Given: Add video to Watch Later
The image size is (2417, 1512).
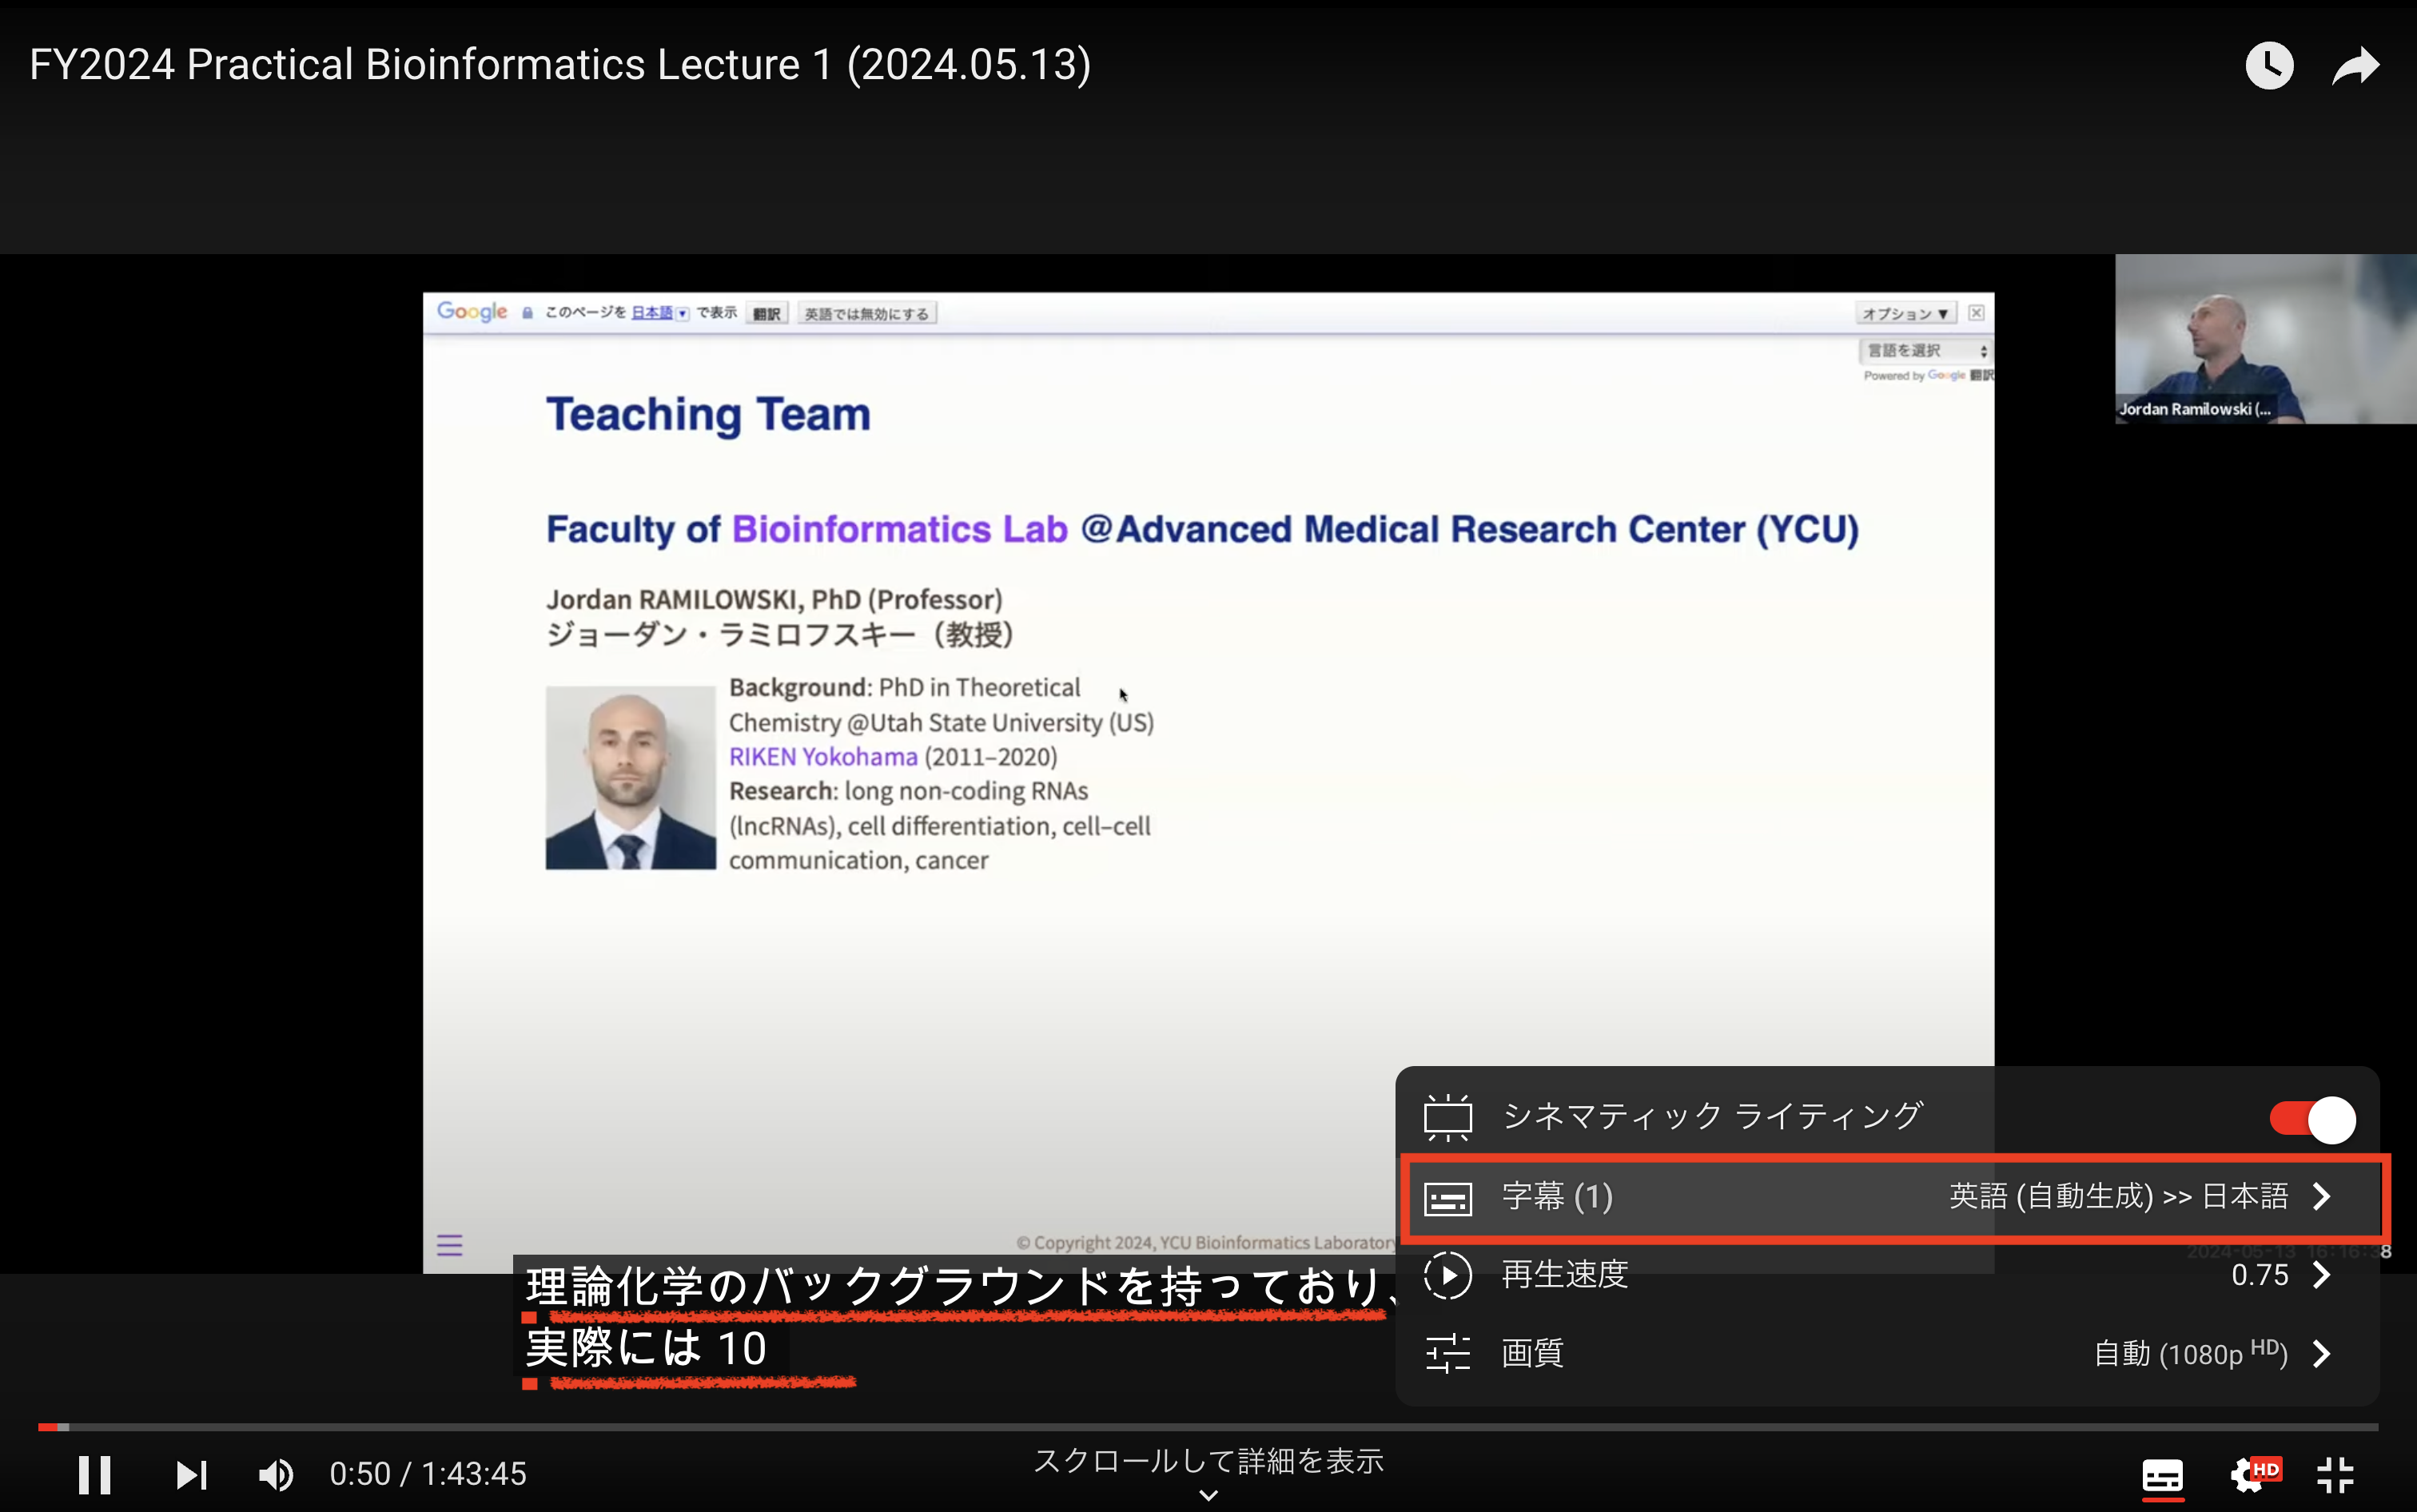Looking at the screenshot, I should pos(2269,66).
